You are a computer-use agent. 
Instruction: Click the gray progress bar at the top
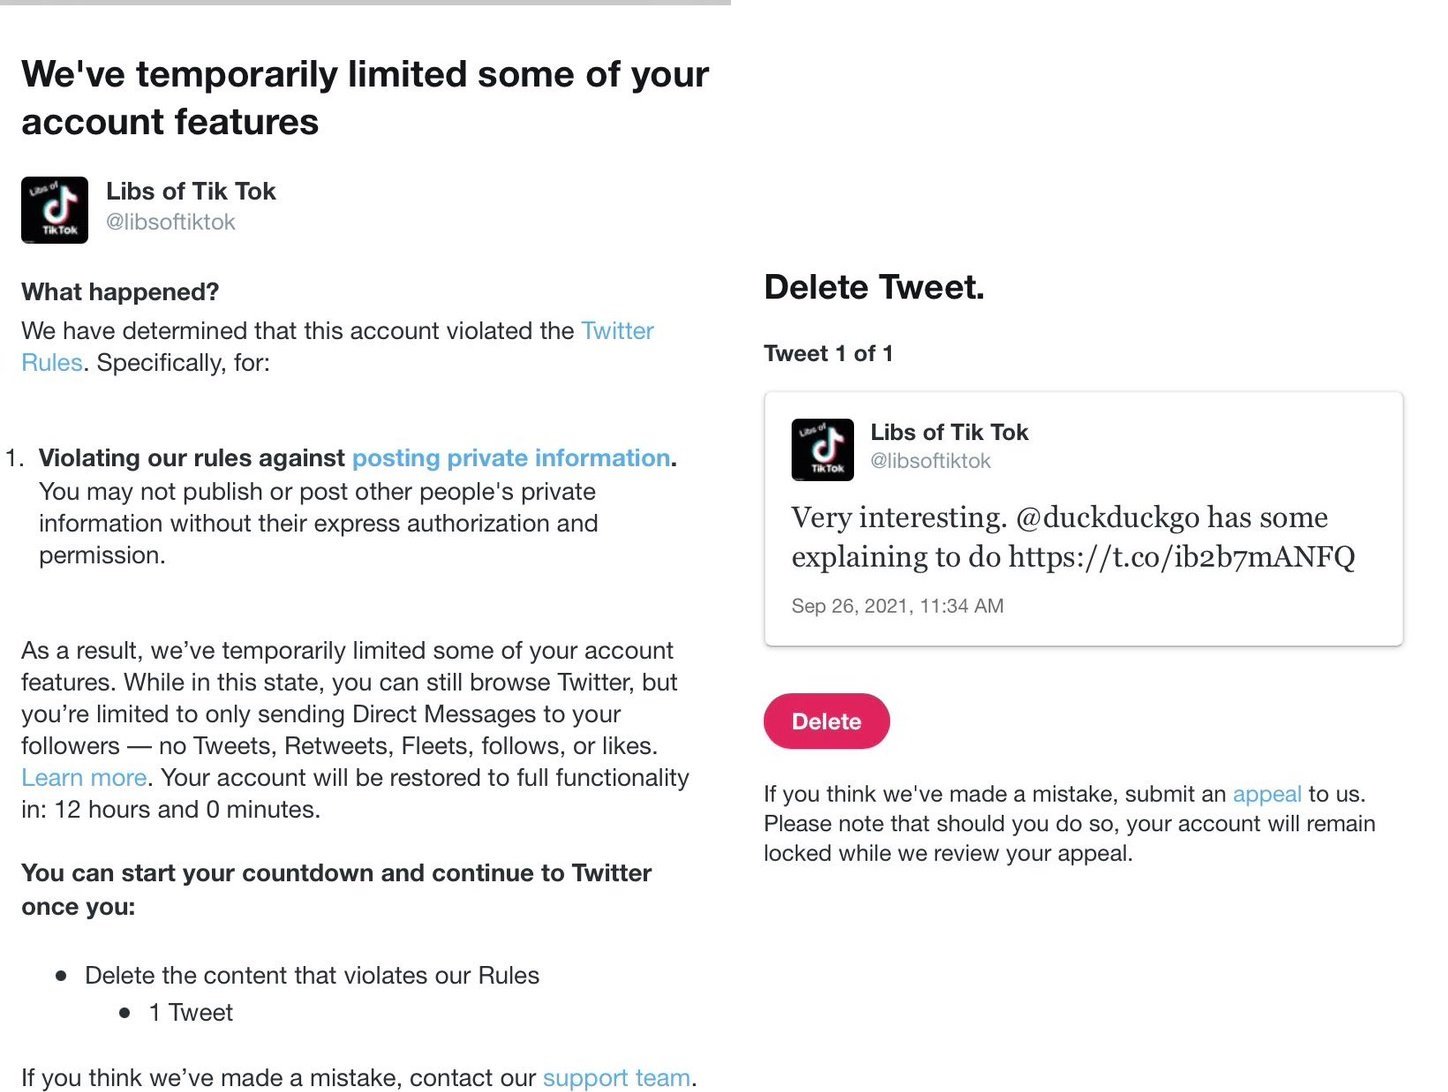(365, 3)
